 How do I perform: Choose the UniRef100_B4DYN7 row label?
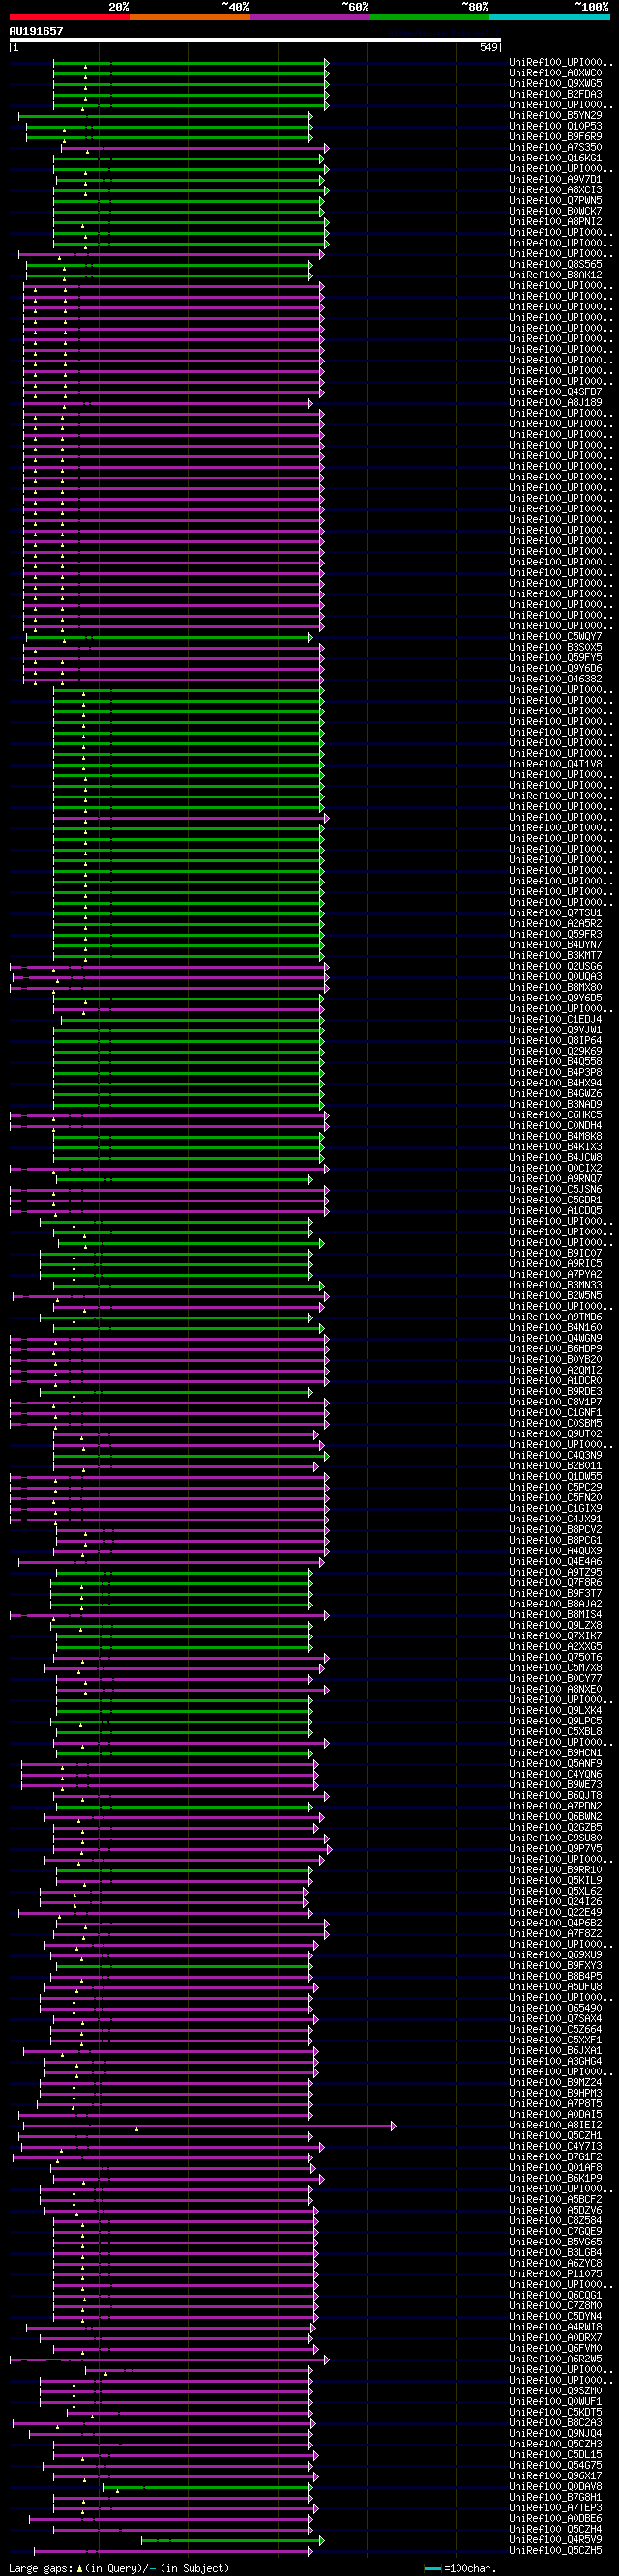pyautogui.click(x=555, y=945)
